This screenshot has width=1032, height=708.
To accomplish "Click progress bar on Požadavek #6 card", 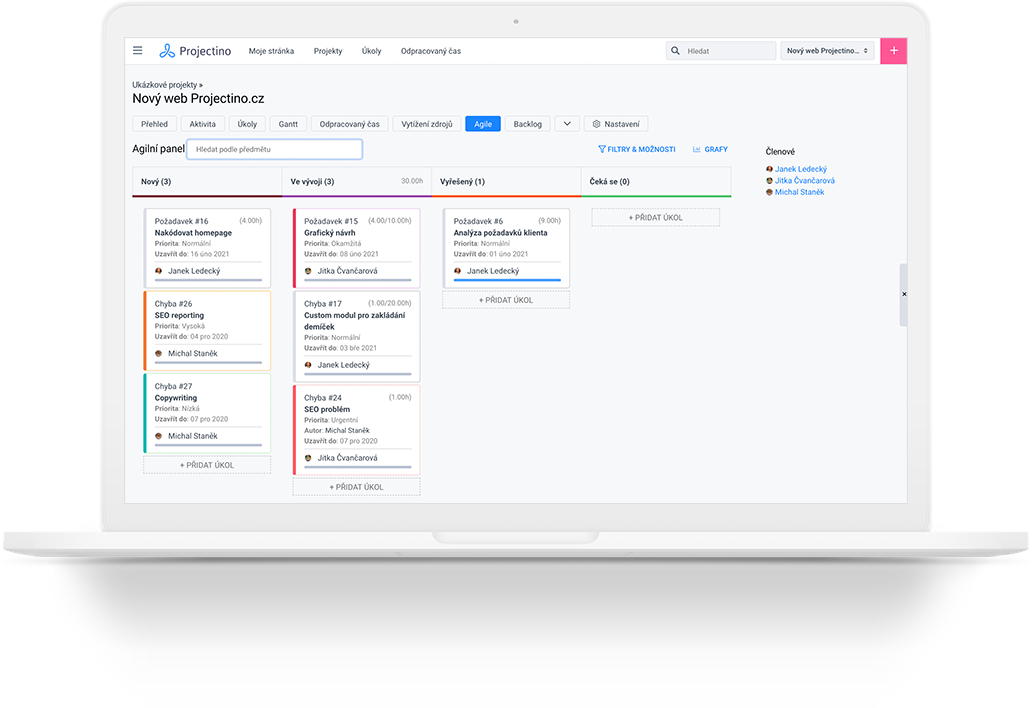I will pos(507,280).
